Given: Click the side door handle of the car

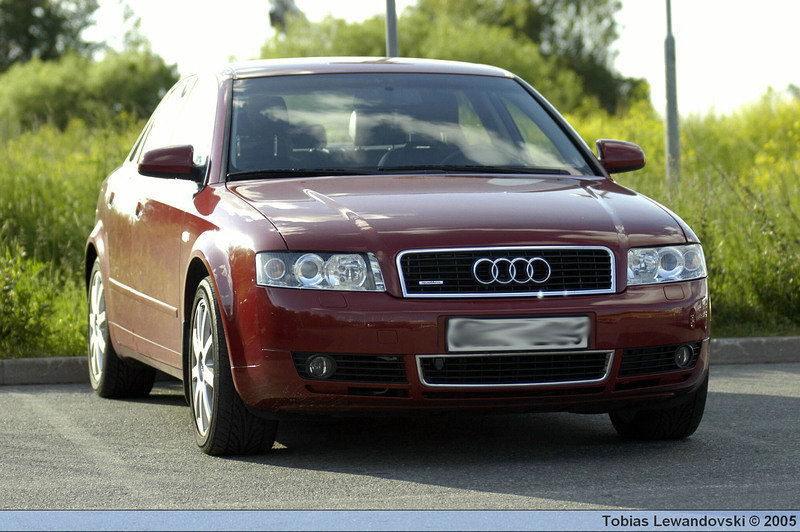Looking at the screenshot, I should point(139,210).
